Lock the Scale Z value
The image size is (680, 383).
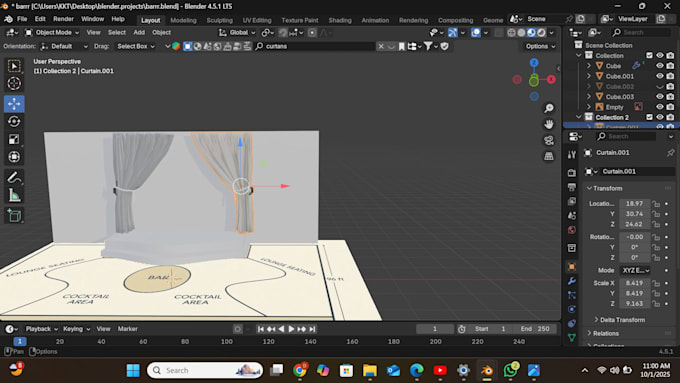pos(656,304)
